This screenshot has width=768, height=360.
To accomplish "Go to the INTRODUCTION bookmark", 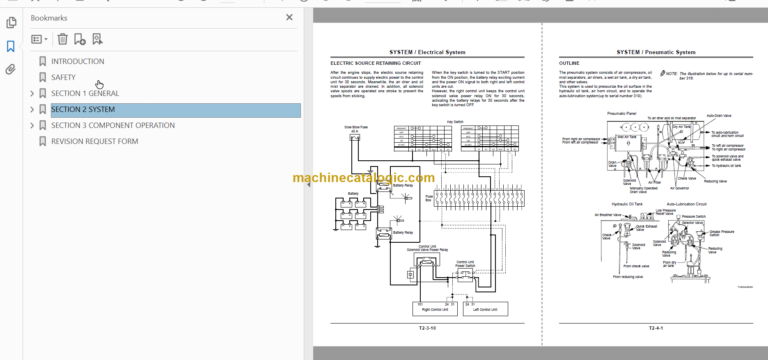I will (77, 61).
